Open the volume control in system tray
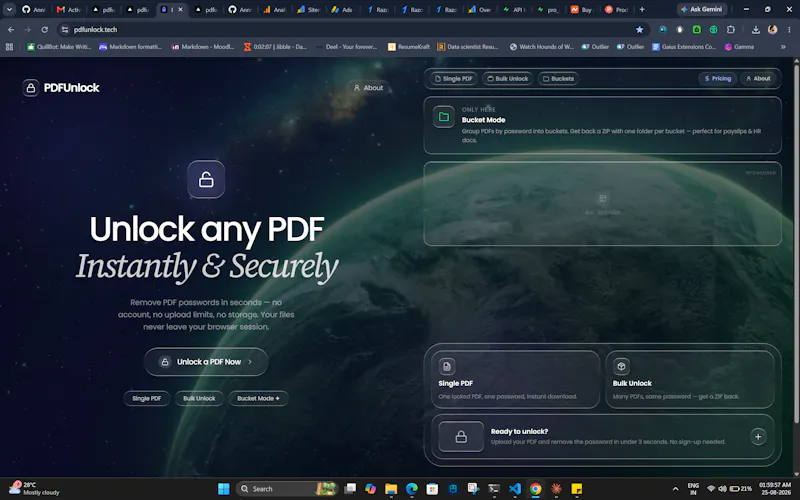This screenshot has width=800, height=500. pos(722,489)
